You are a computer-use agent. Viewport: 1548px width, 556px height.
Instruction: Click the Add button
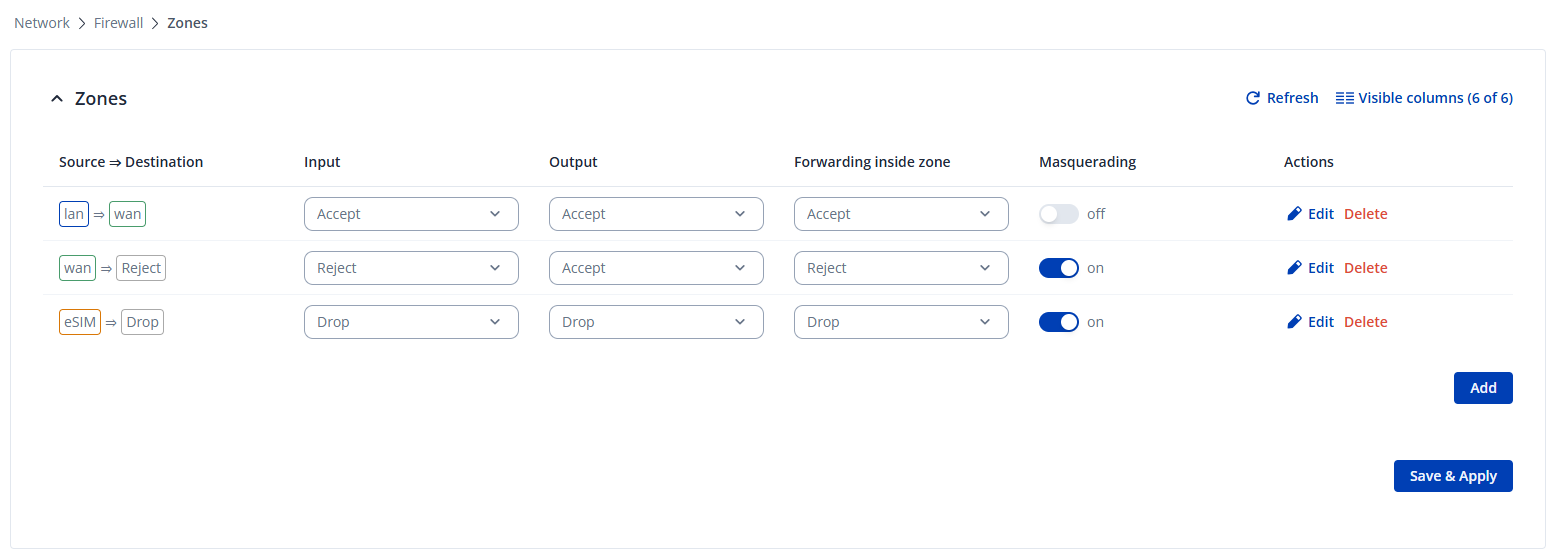pyautogui.click(x=1482, y=388)
